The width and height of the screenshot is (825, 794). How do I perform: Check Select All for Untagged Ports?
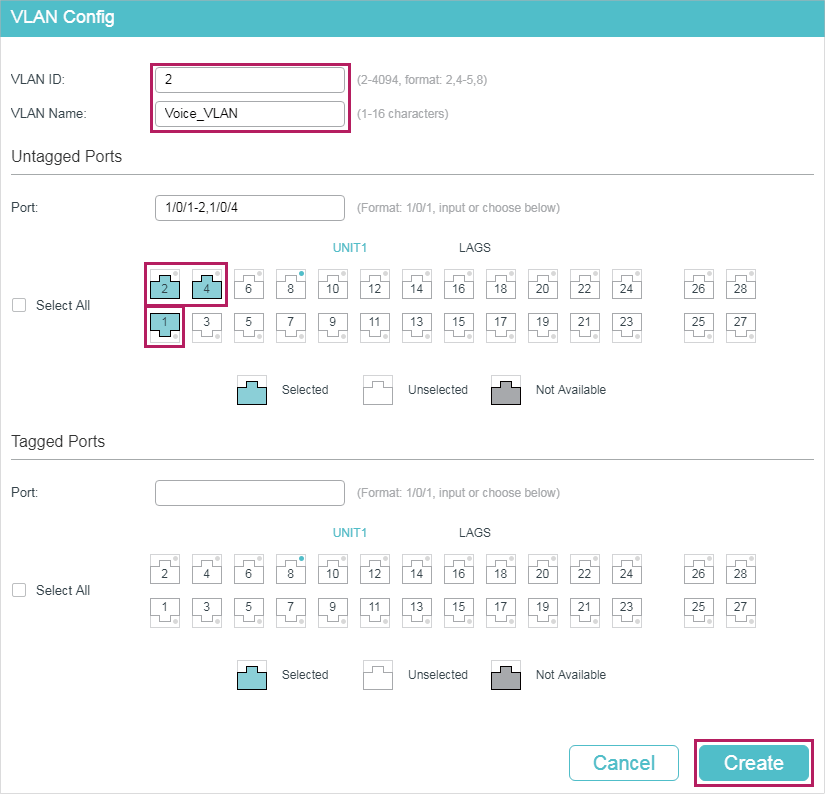point(19,305)
